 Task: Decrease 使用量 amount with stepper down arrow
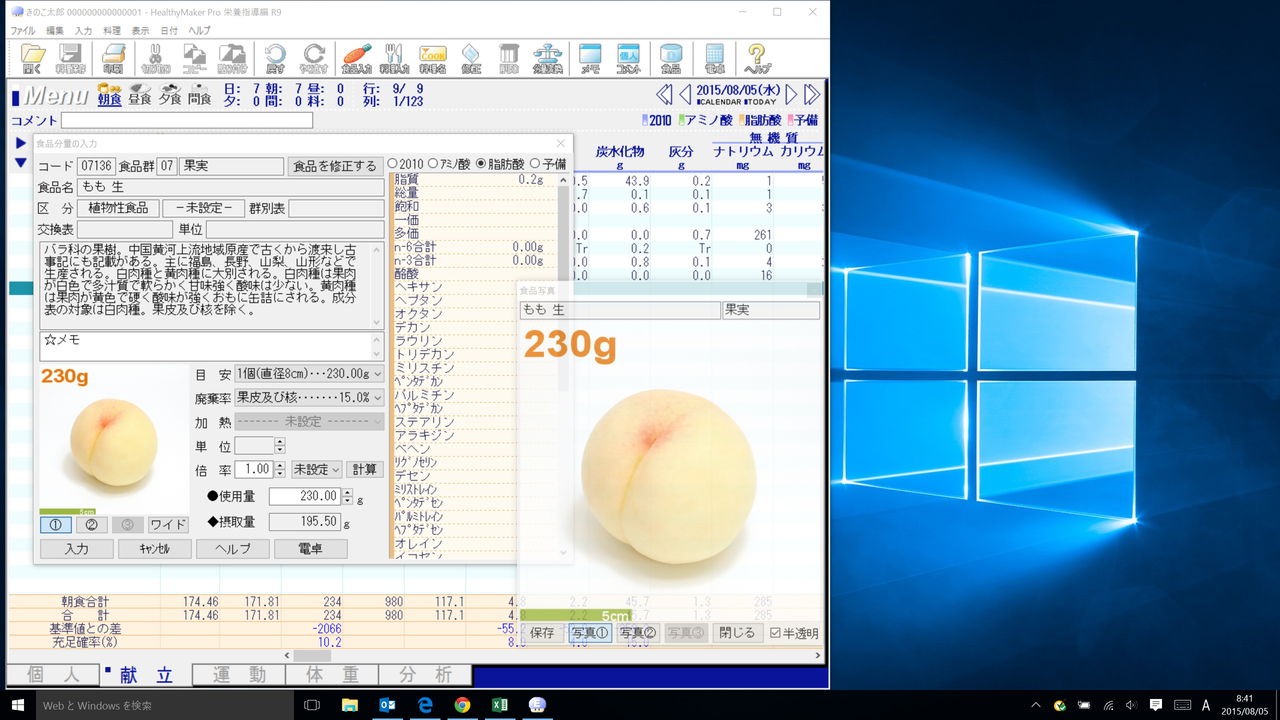[348, 500]
